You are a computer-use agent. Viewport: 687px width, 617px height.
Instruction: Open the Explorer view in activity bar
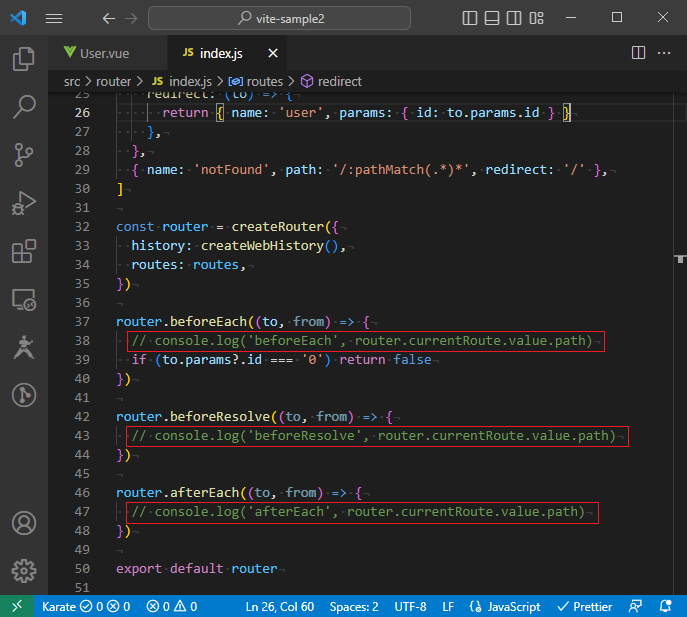[x=24, y=59]
